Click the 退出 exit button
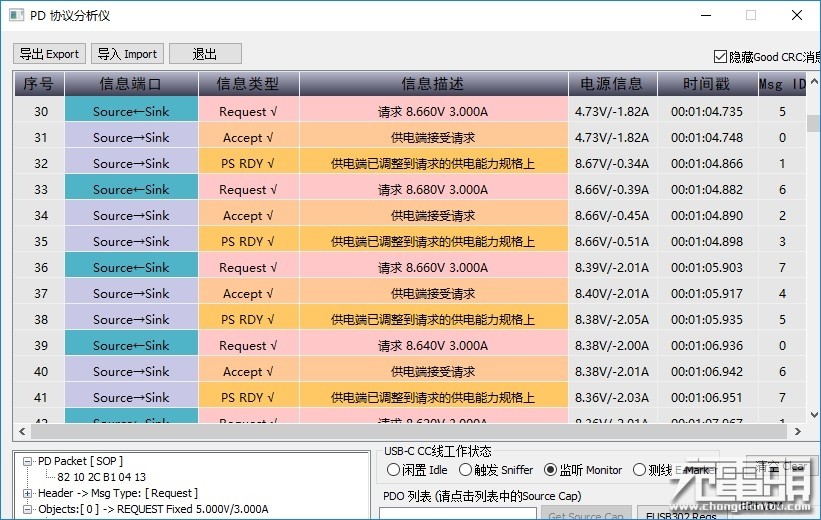The width and height of the screenshot is (821, 520). [205, 54]
